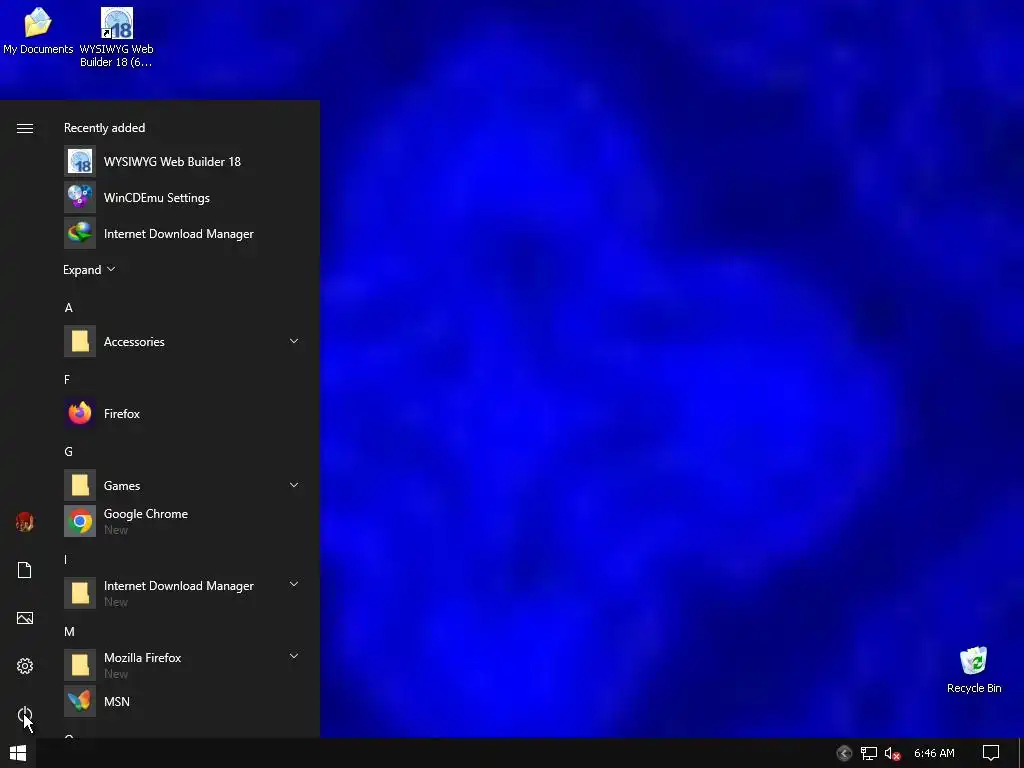Click the Recently added heading

(104, 128)
